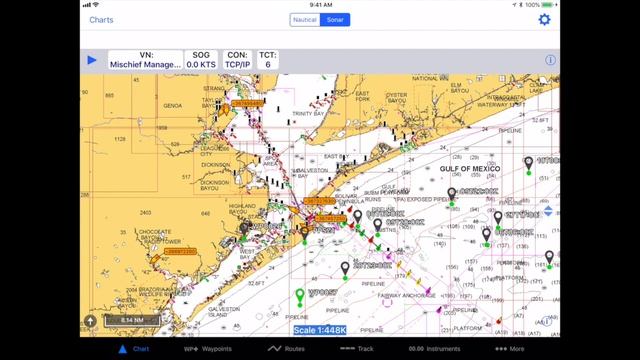Tap the orange AIS label near Taylor Bayou
This screenshot has width=640, height=360.
click(247, 104)
